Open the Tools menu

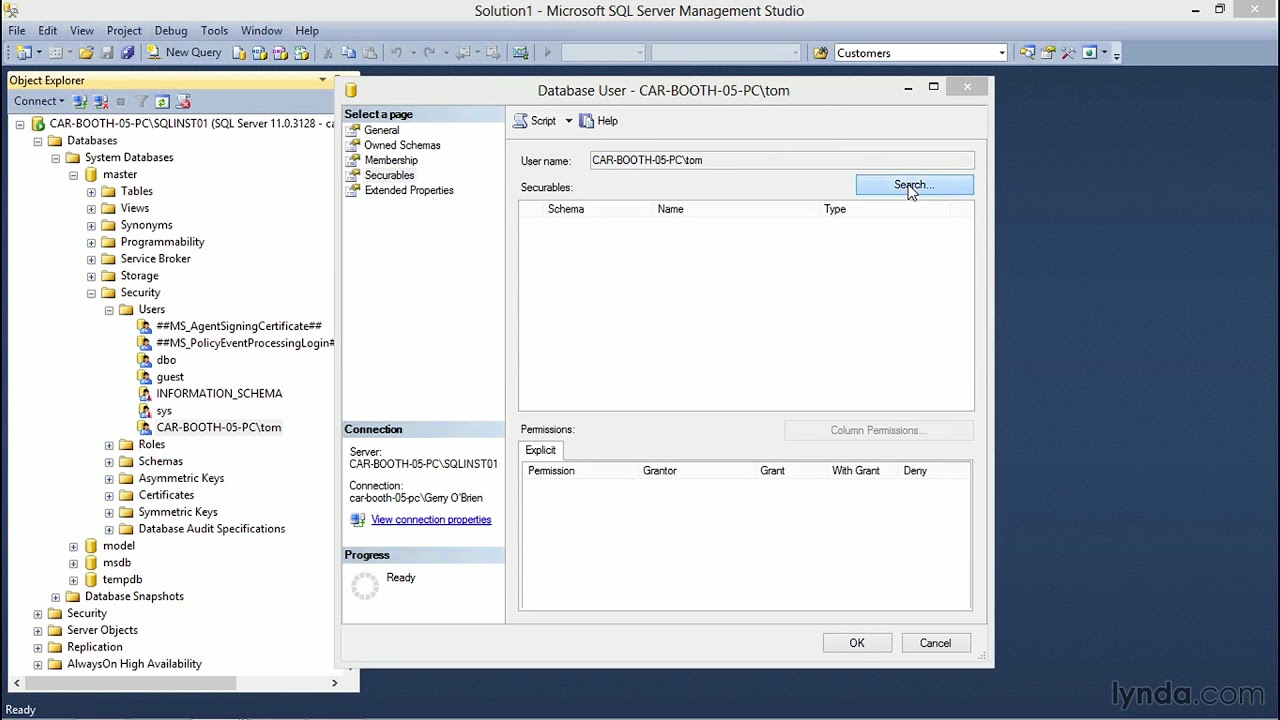coord(214,31)
